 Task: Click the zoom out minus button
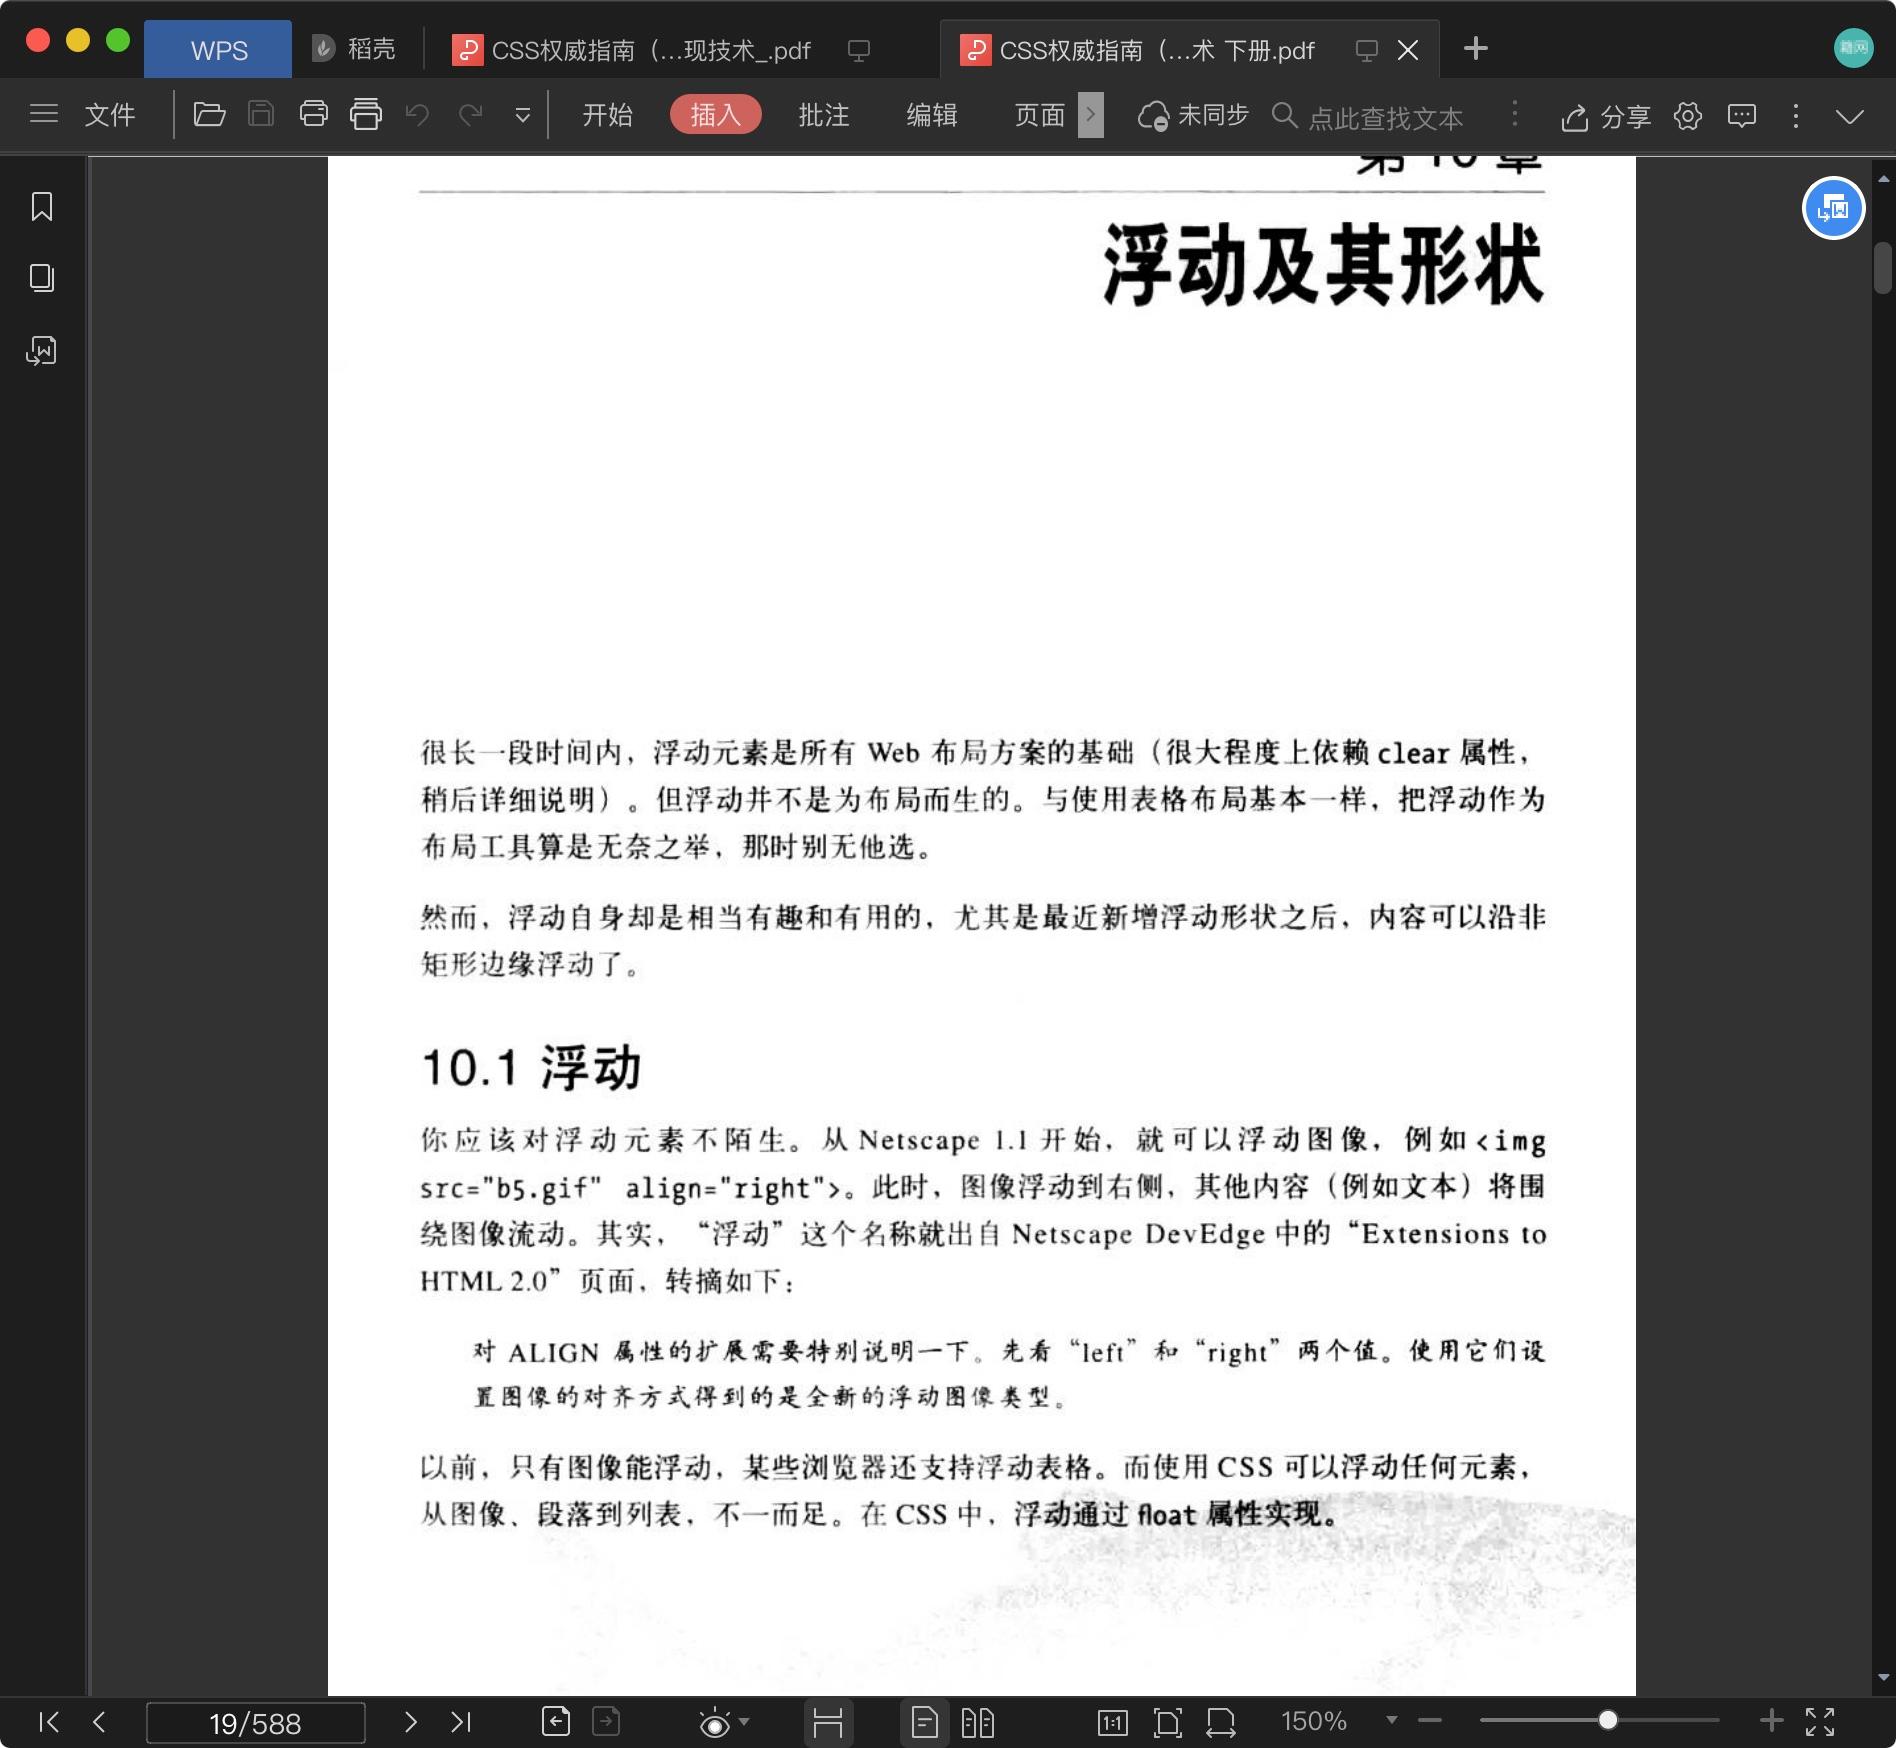click(1430, 1720)
